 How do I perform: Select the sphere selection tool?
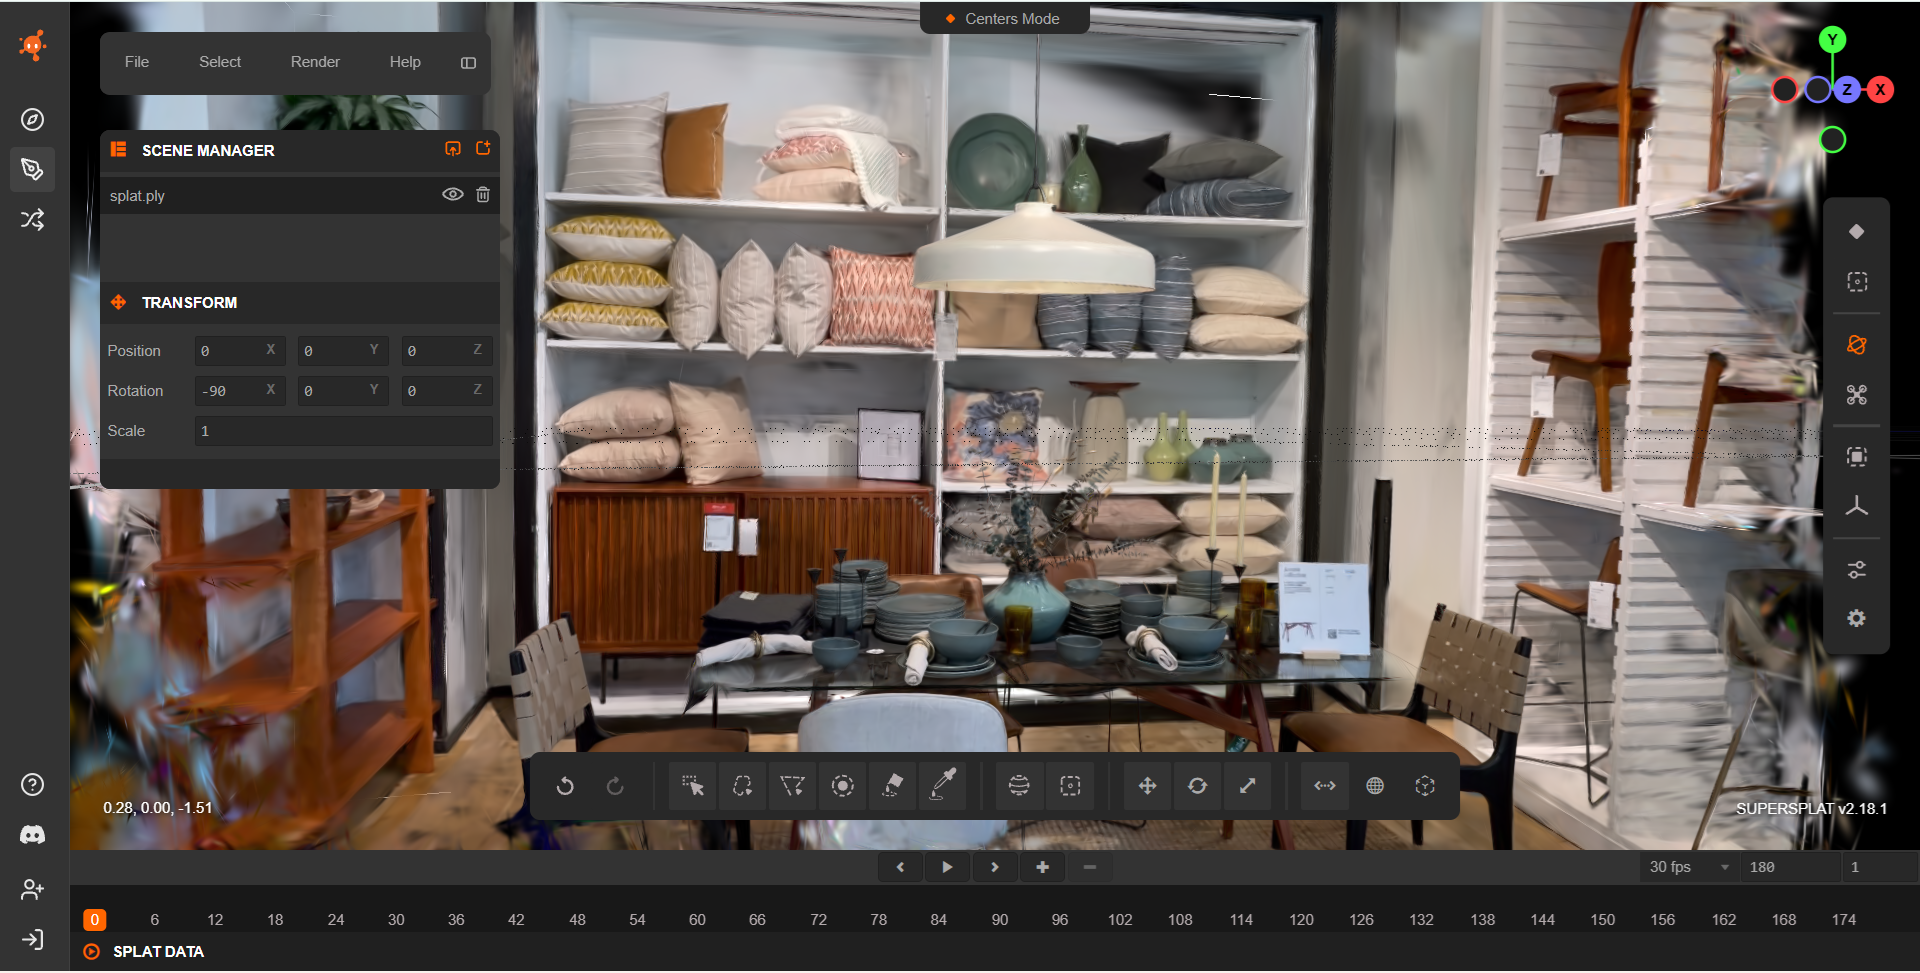click(x=1019, y=787)
